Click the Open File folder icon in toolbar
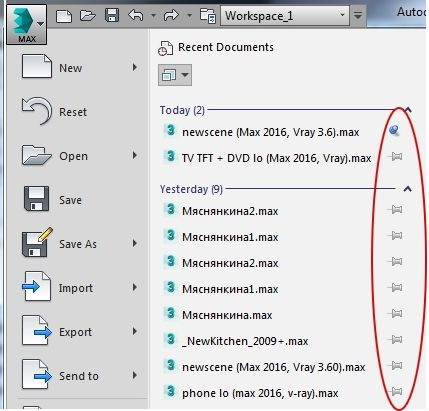This screenshot has width=429, height=411. tap(88, 15)
